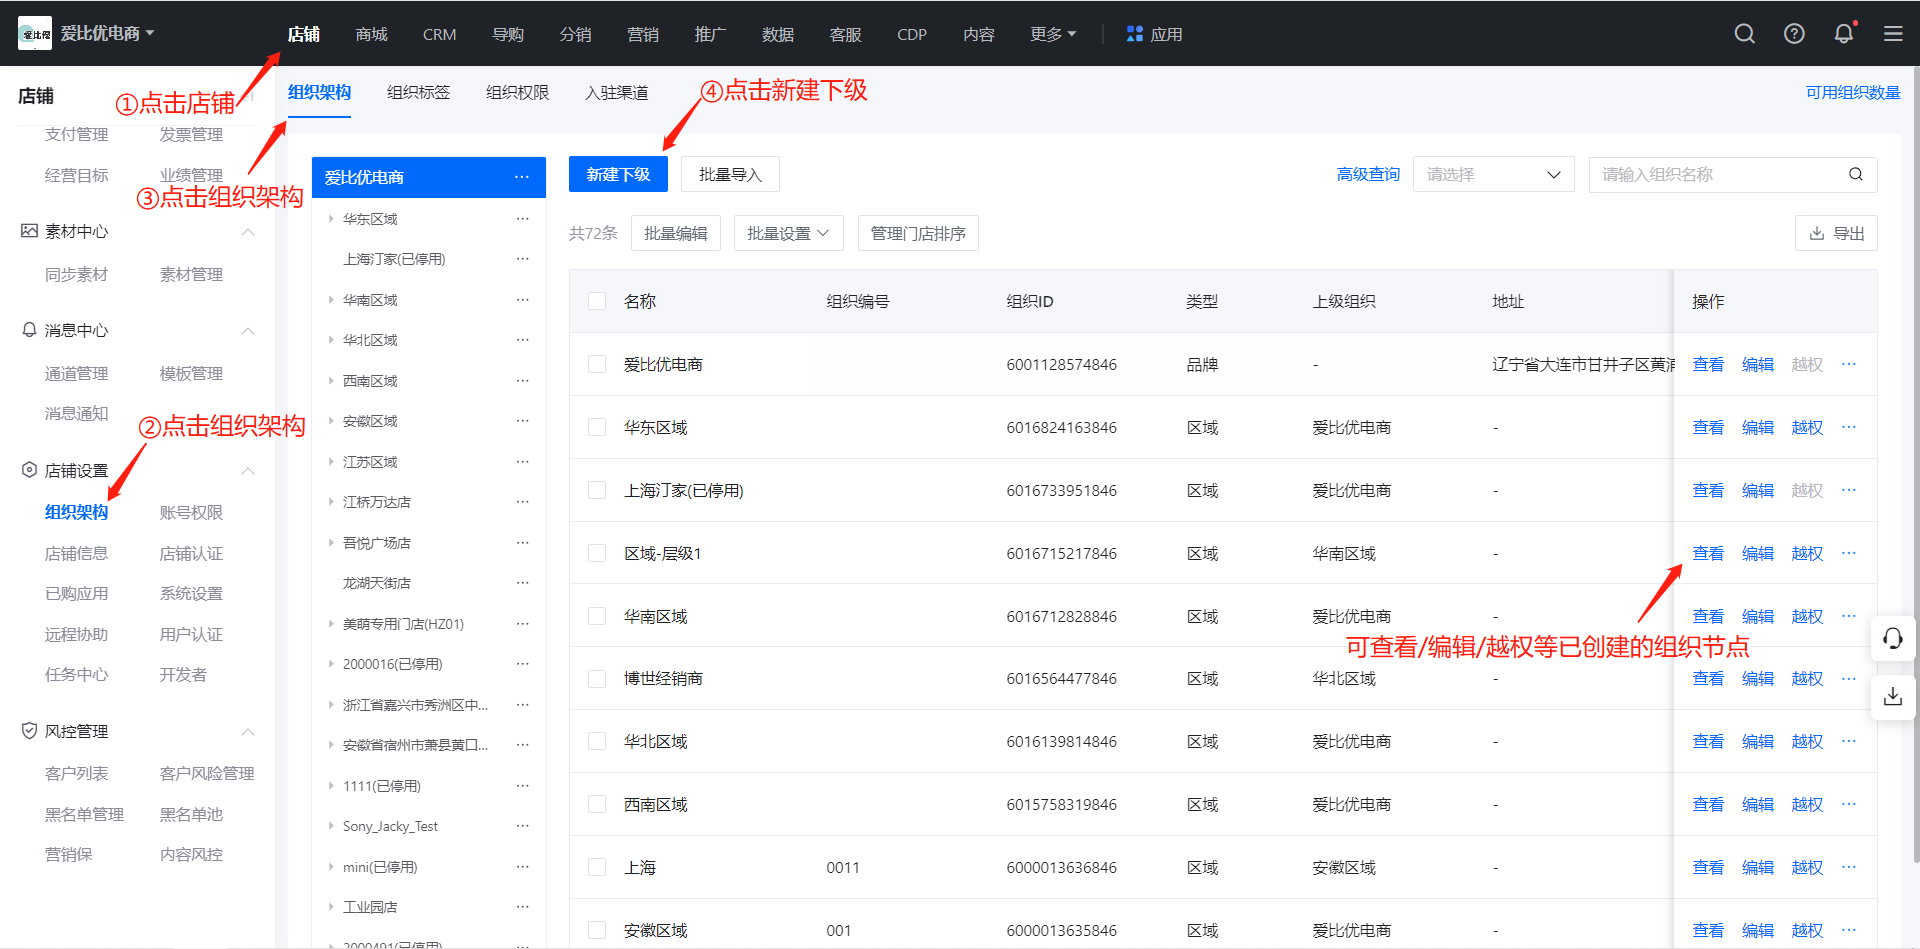
Task: Check the 华南区域 row checkbox
Action: coord(597,616)
